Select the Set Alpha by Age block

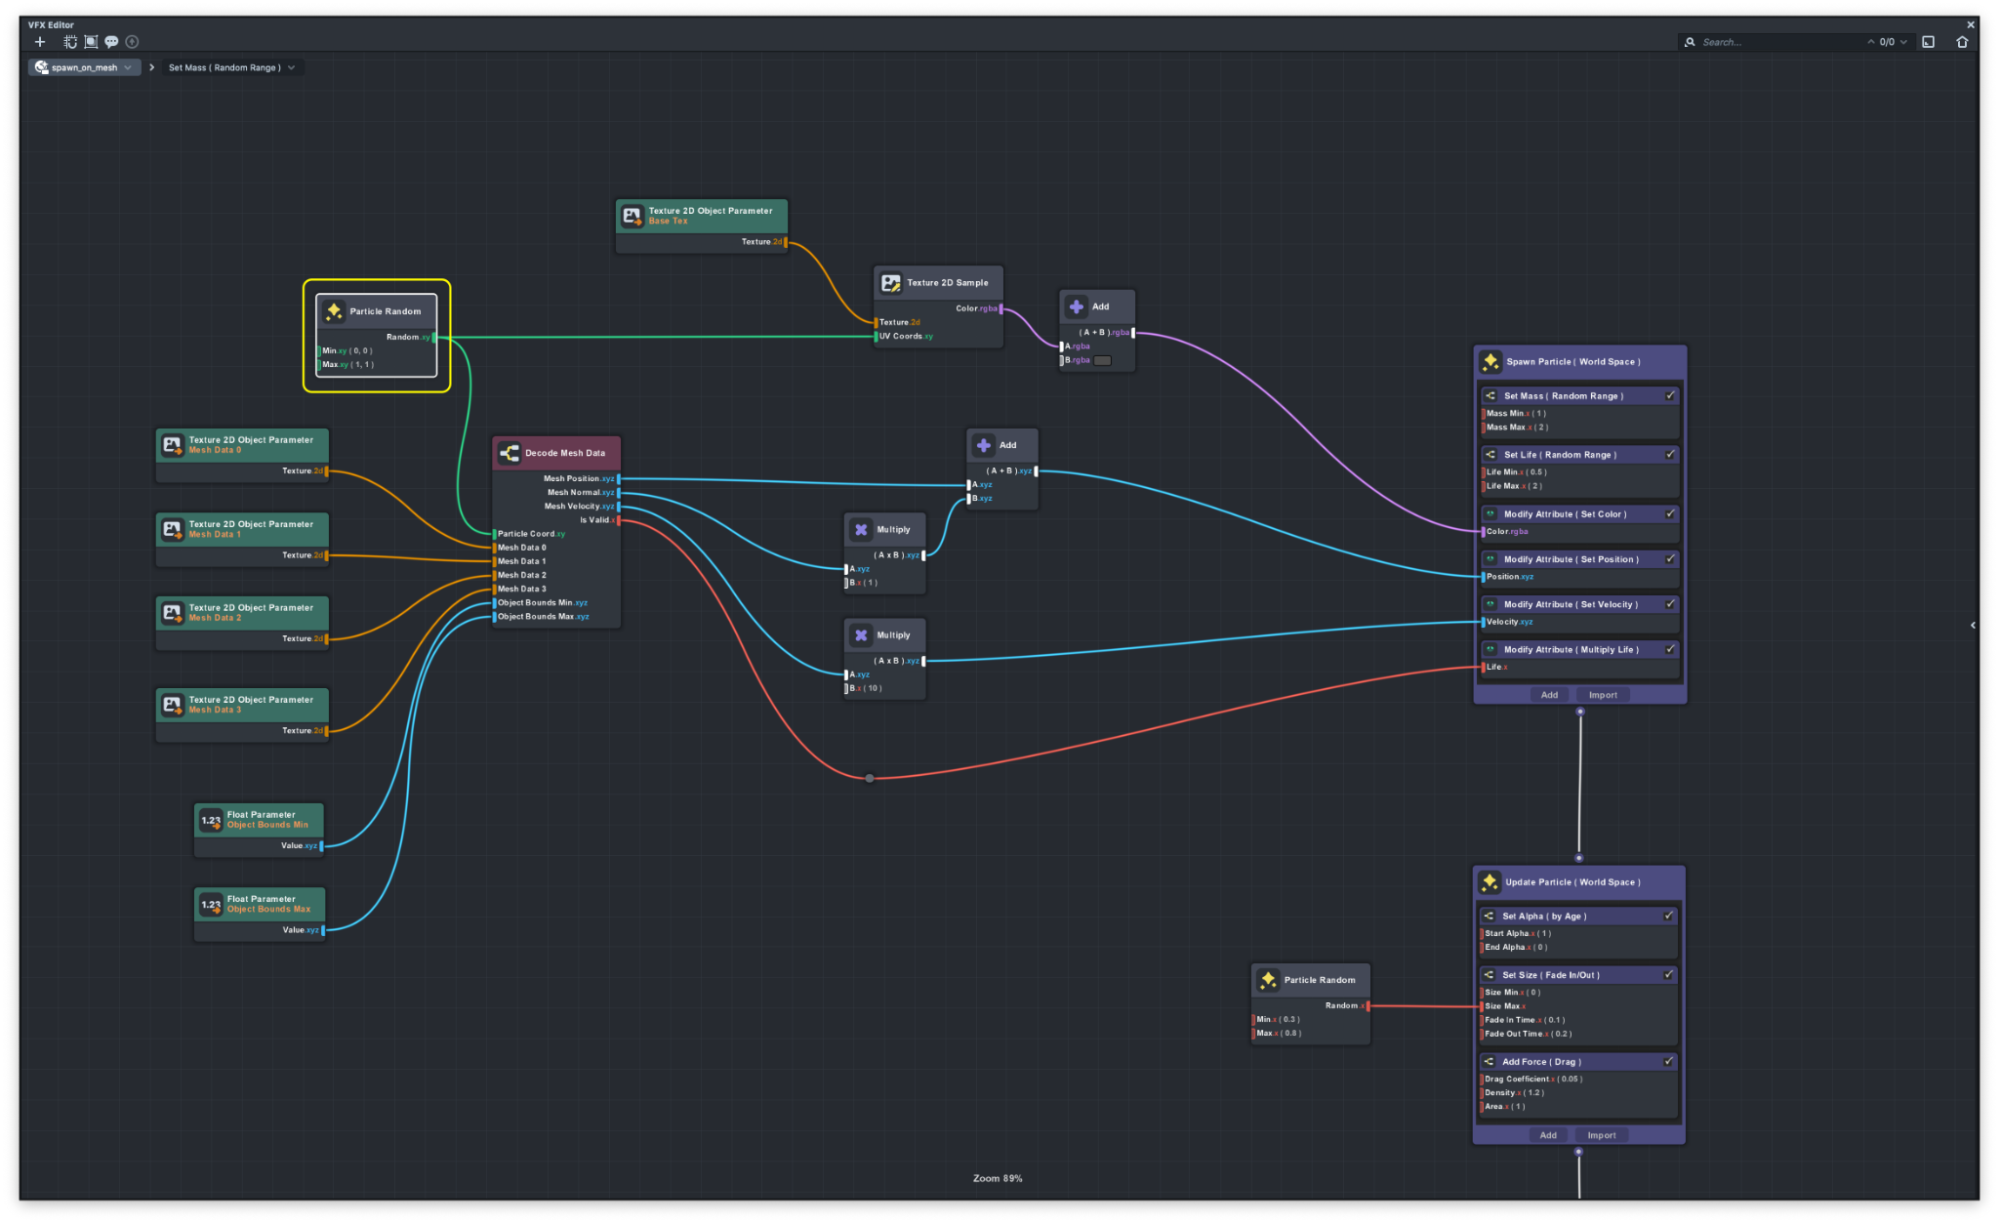coord(1545,916)
